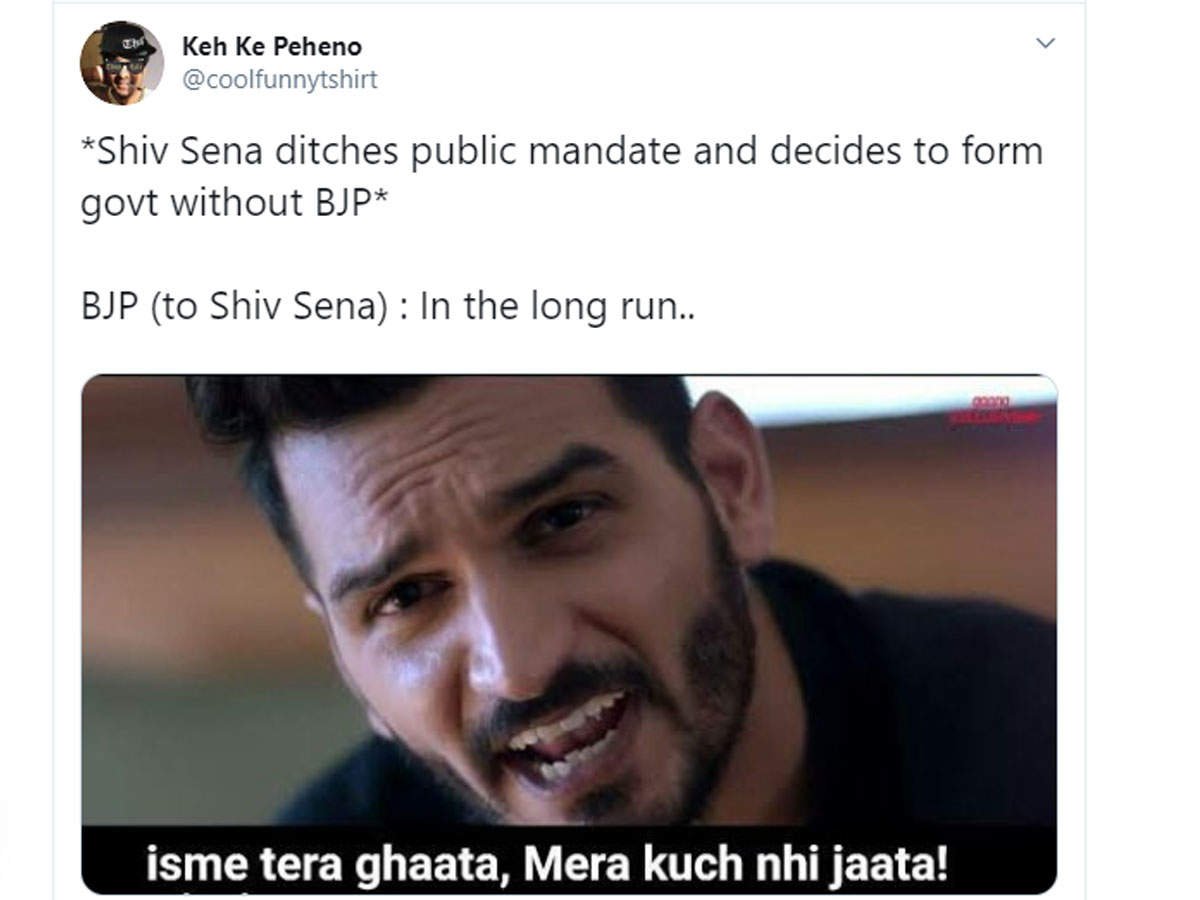Open the meme image in the tweet

click(x=568, y=634)
